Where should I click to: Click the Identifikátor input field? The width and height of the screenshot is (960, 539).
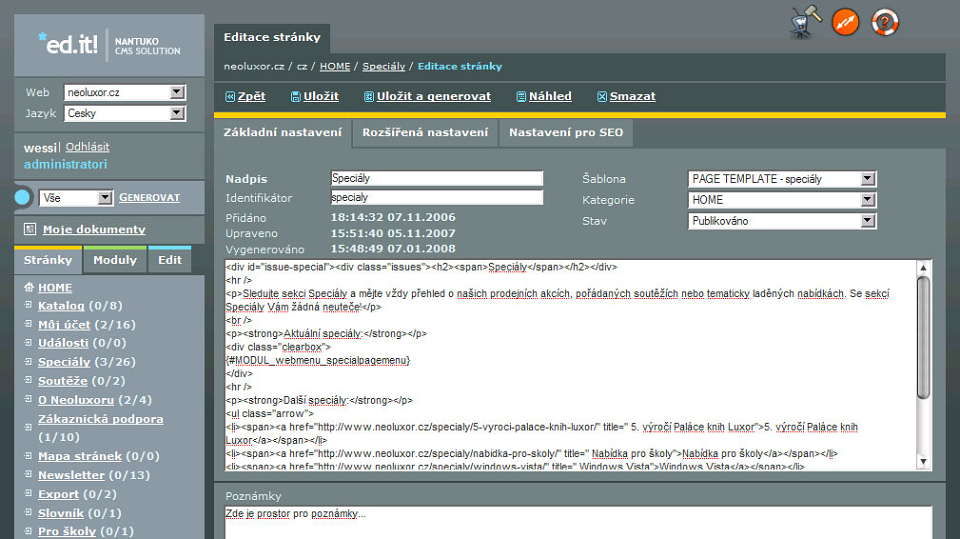pos(437,197)
